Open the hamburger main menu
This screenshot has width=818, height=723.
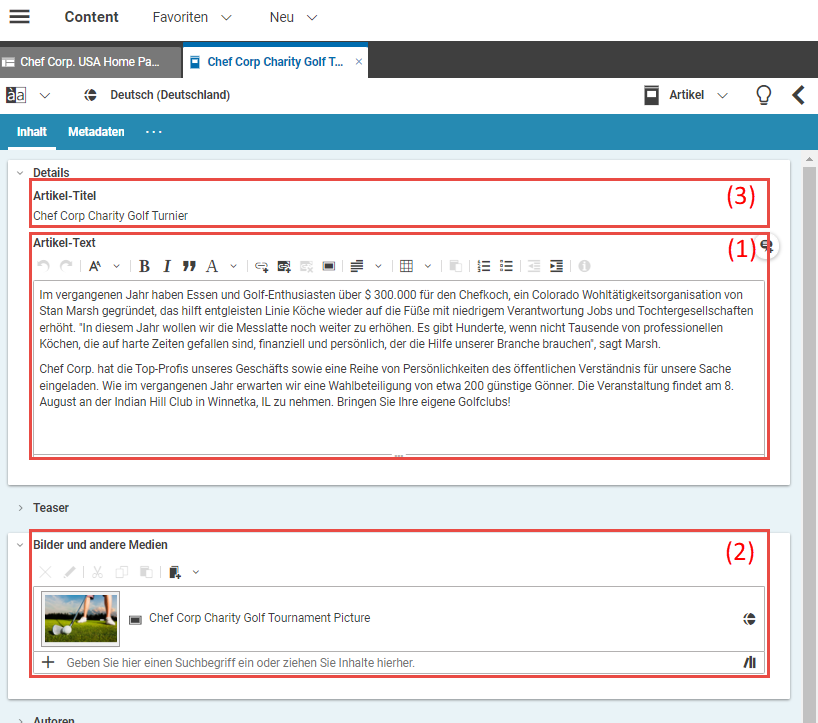[x=20, y=17]
